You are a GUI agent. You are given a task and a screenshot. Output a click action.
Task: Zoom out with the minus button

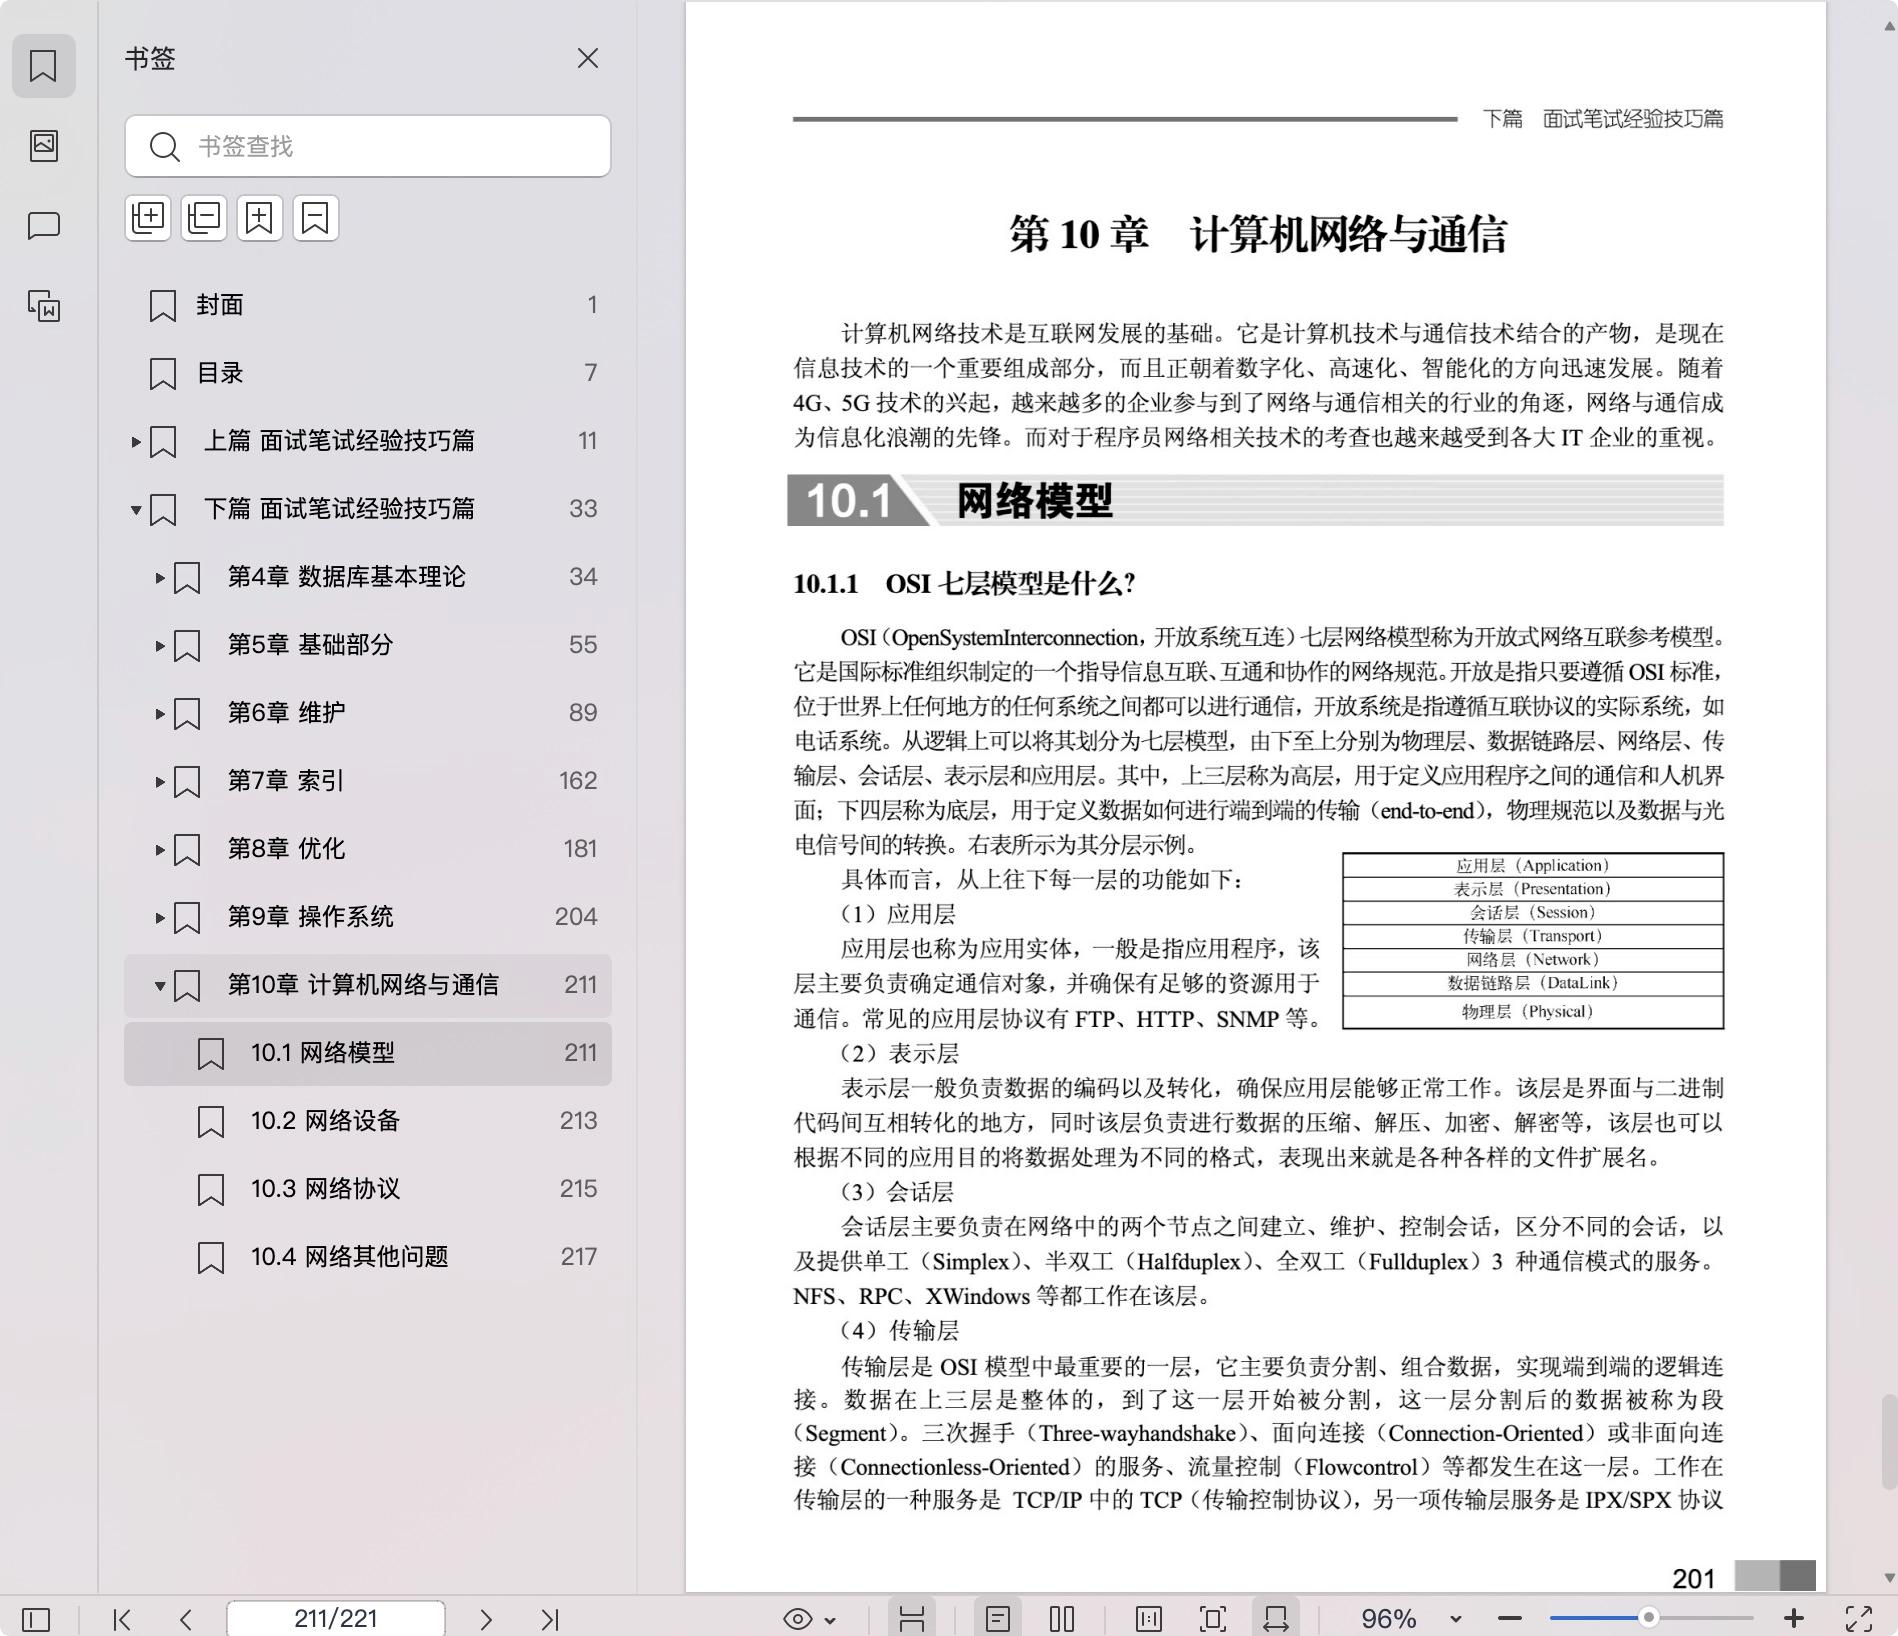pyautogui.click(x=1510, y=1619)
